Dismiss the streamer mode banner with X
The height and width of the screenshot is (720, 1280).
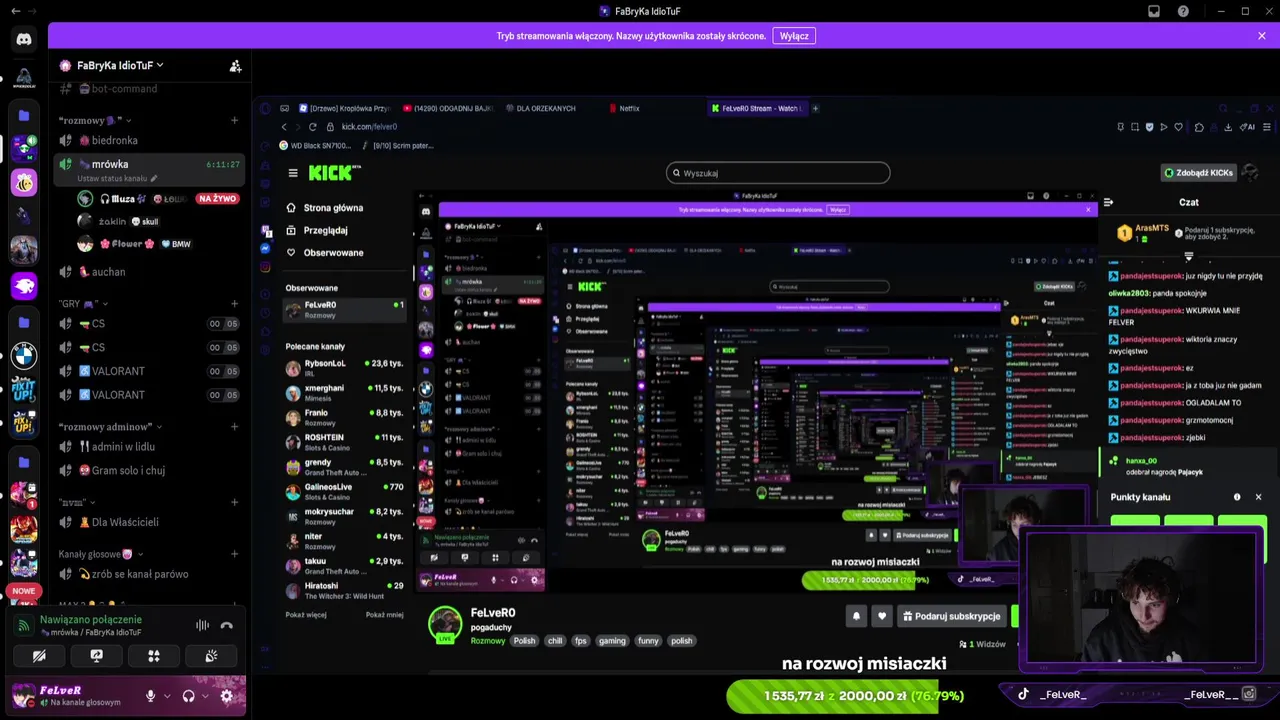pos(1262,36)
